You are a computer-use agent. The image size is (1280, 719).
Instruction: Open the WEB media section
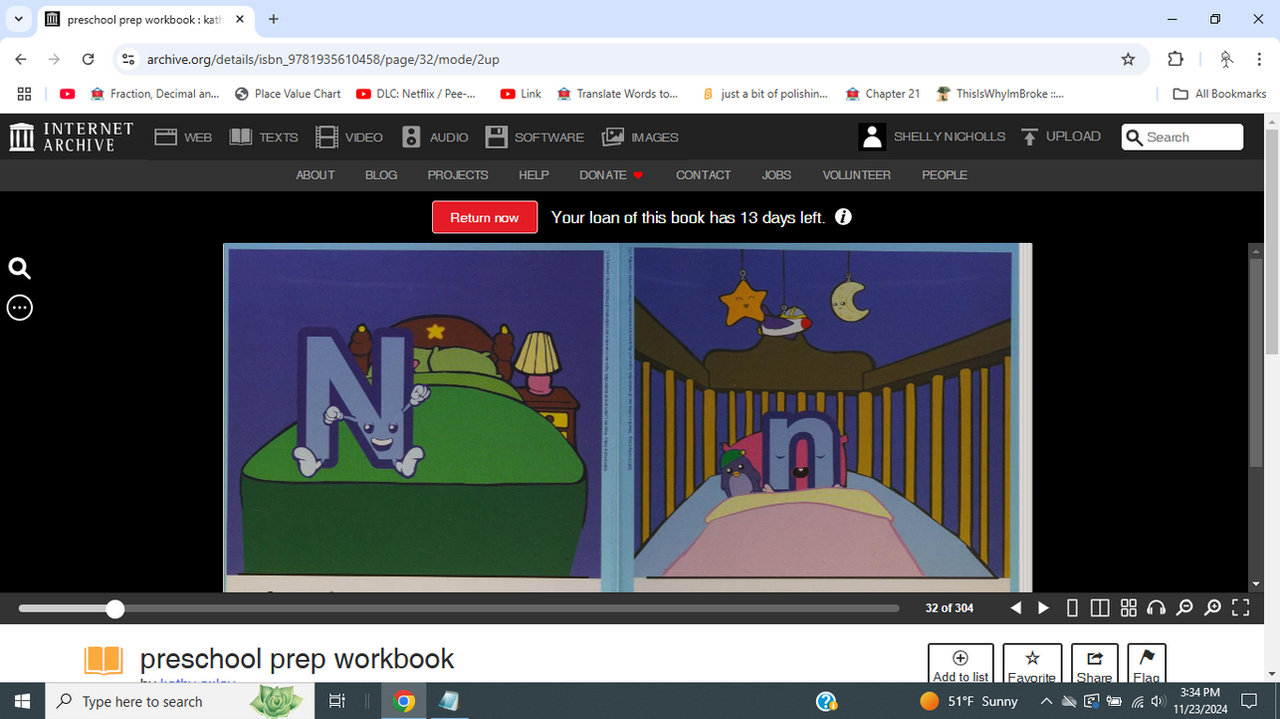click(x=183, y=137)
